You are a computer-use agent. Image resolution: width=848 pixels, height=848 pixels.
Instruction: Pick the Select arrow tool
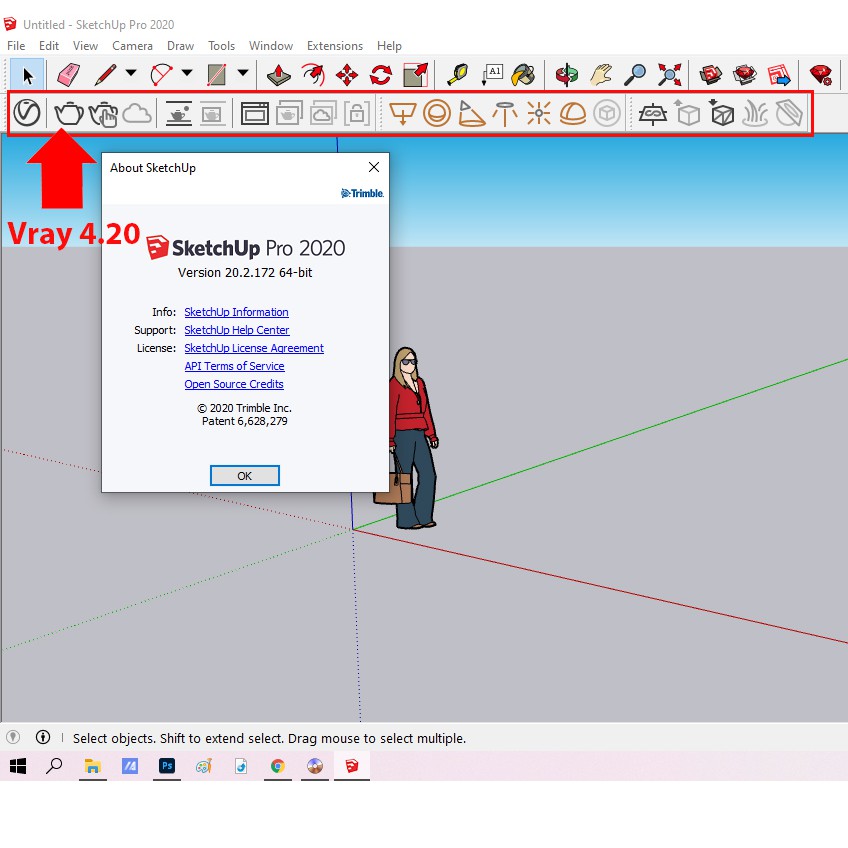pyautogui.click(x=27, y=73)
